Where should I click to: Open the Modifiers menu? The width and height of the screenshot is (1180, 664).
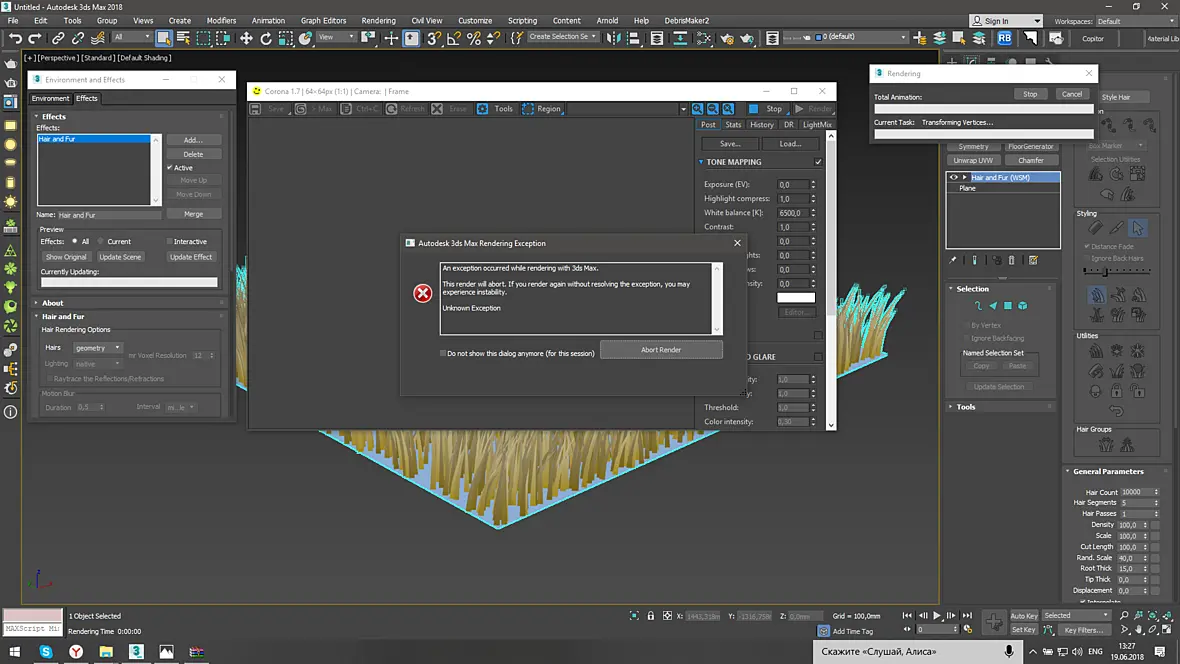tap(221, 20)
